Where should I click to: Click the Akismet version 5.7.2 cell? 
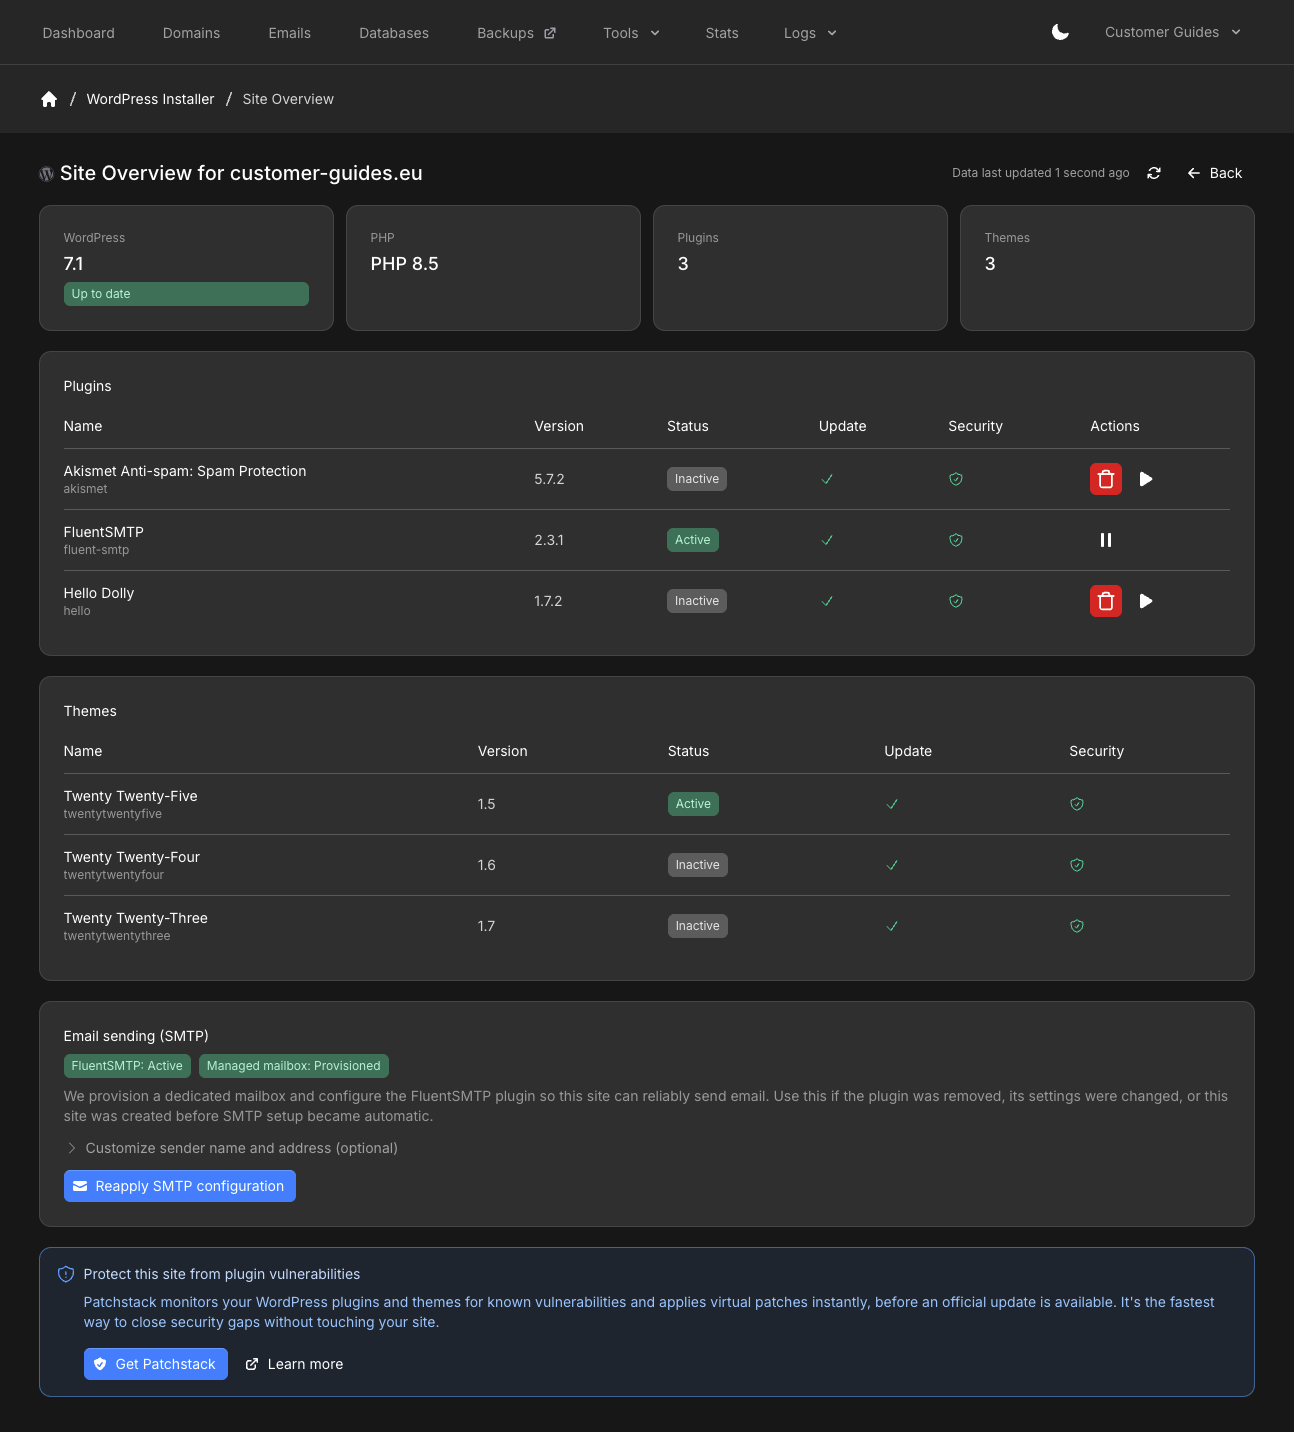click(549, 479)
